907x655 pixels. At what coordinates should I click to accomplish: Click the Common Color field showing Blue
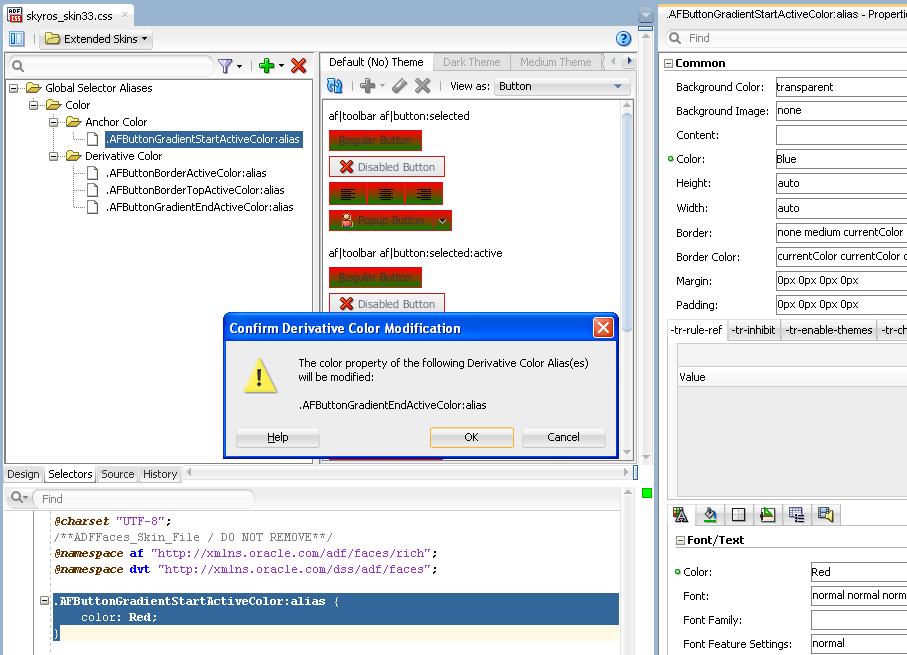pos(841,159)
